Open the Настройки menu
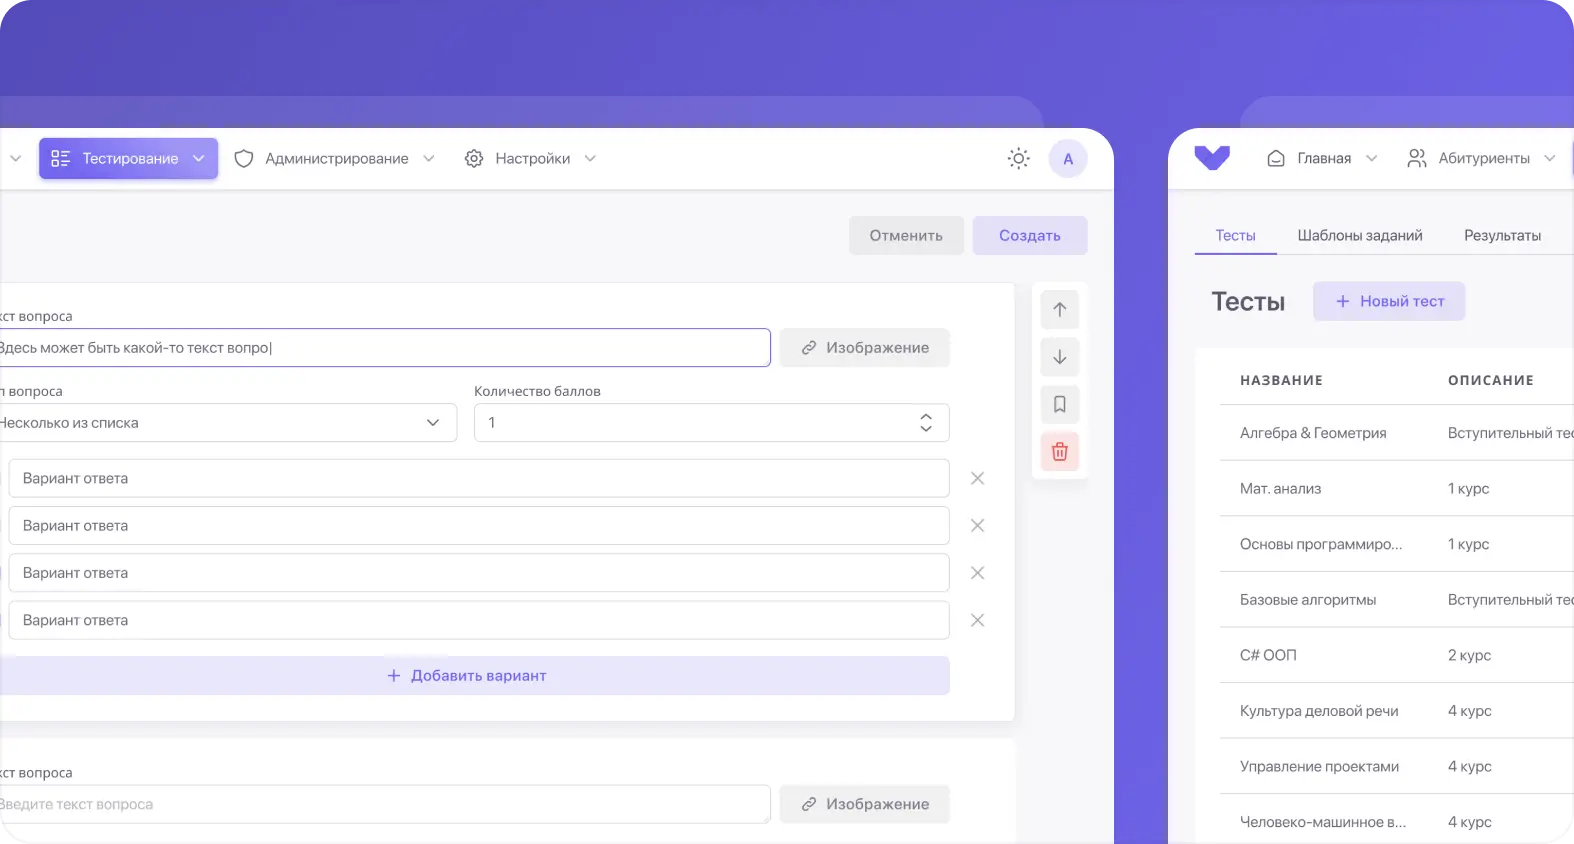The height and width of the screenshot is (844, 1574). pyautogui.click(x=530, y=158)
